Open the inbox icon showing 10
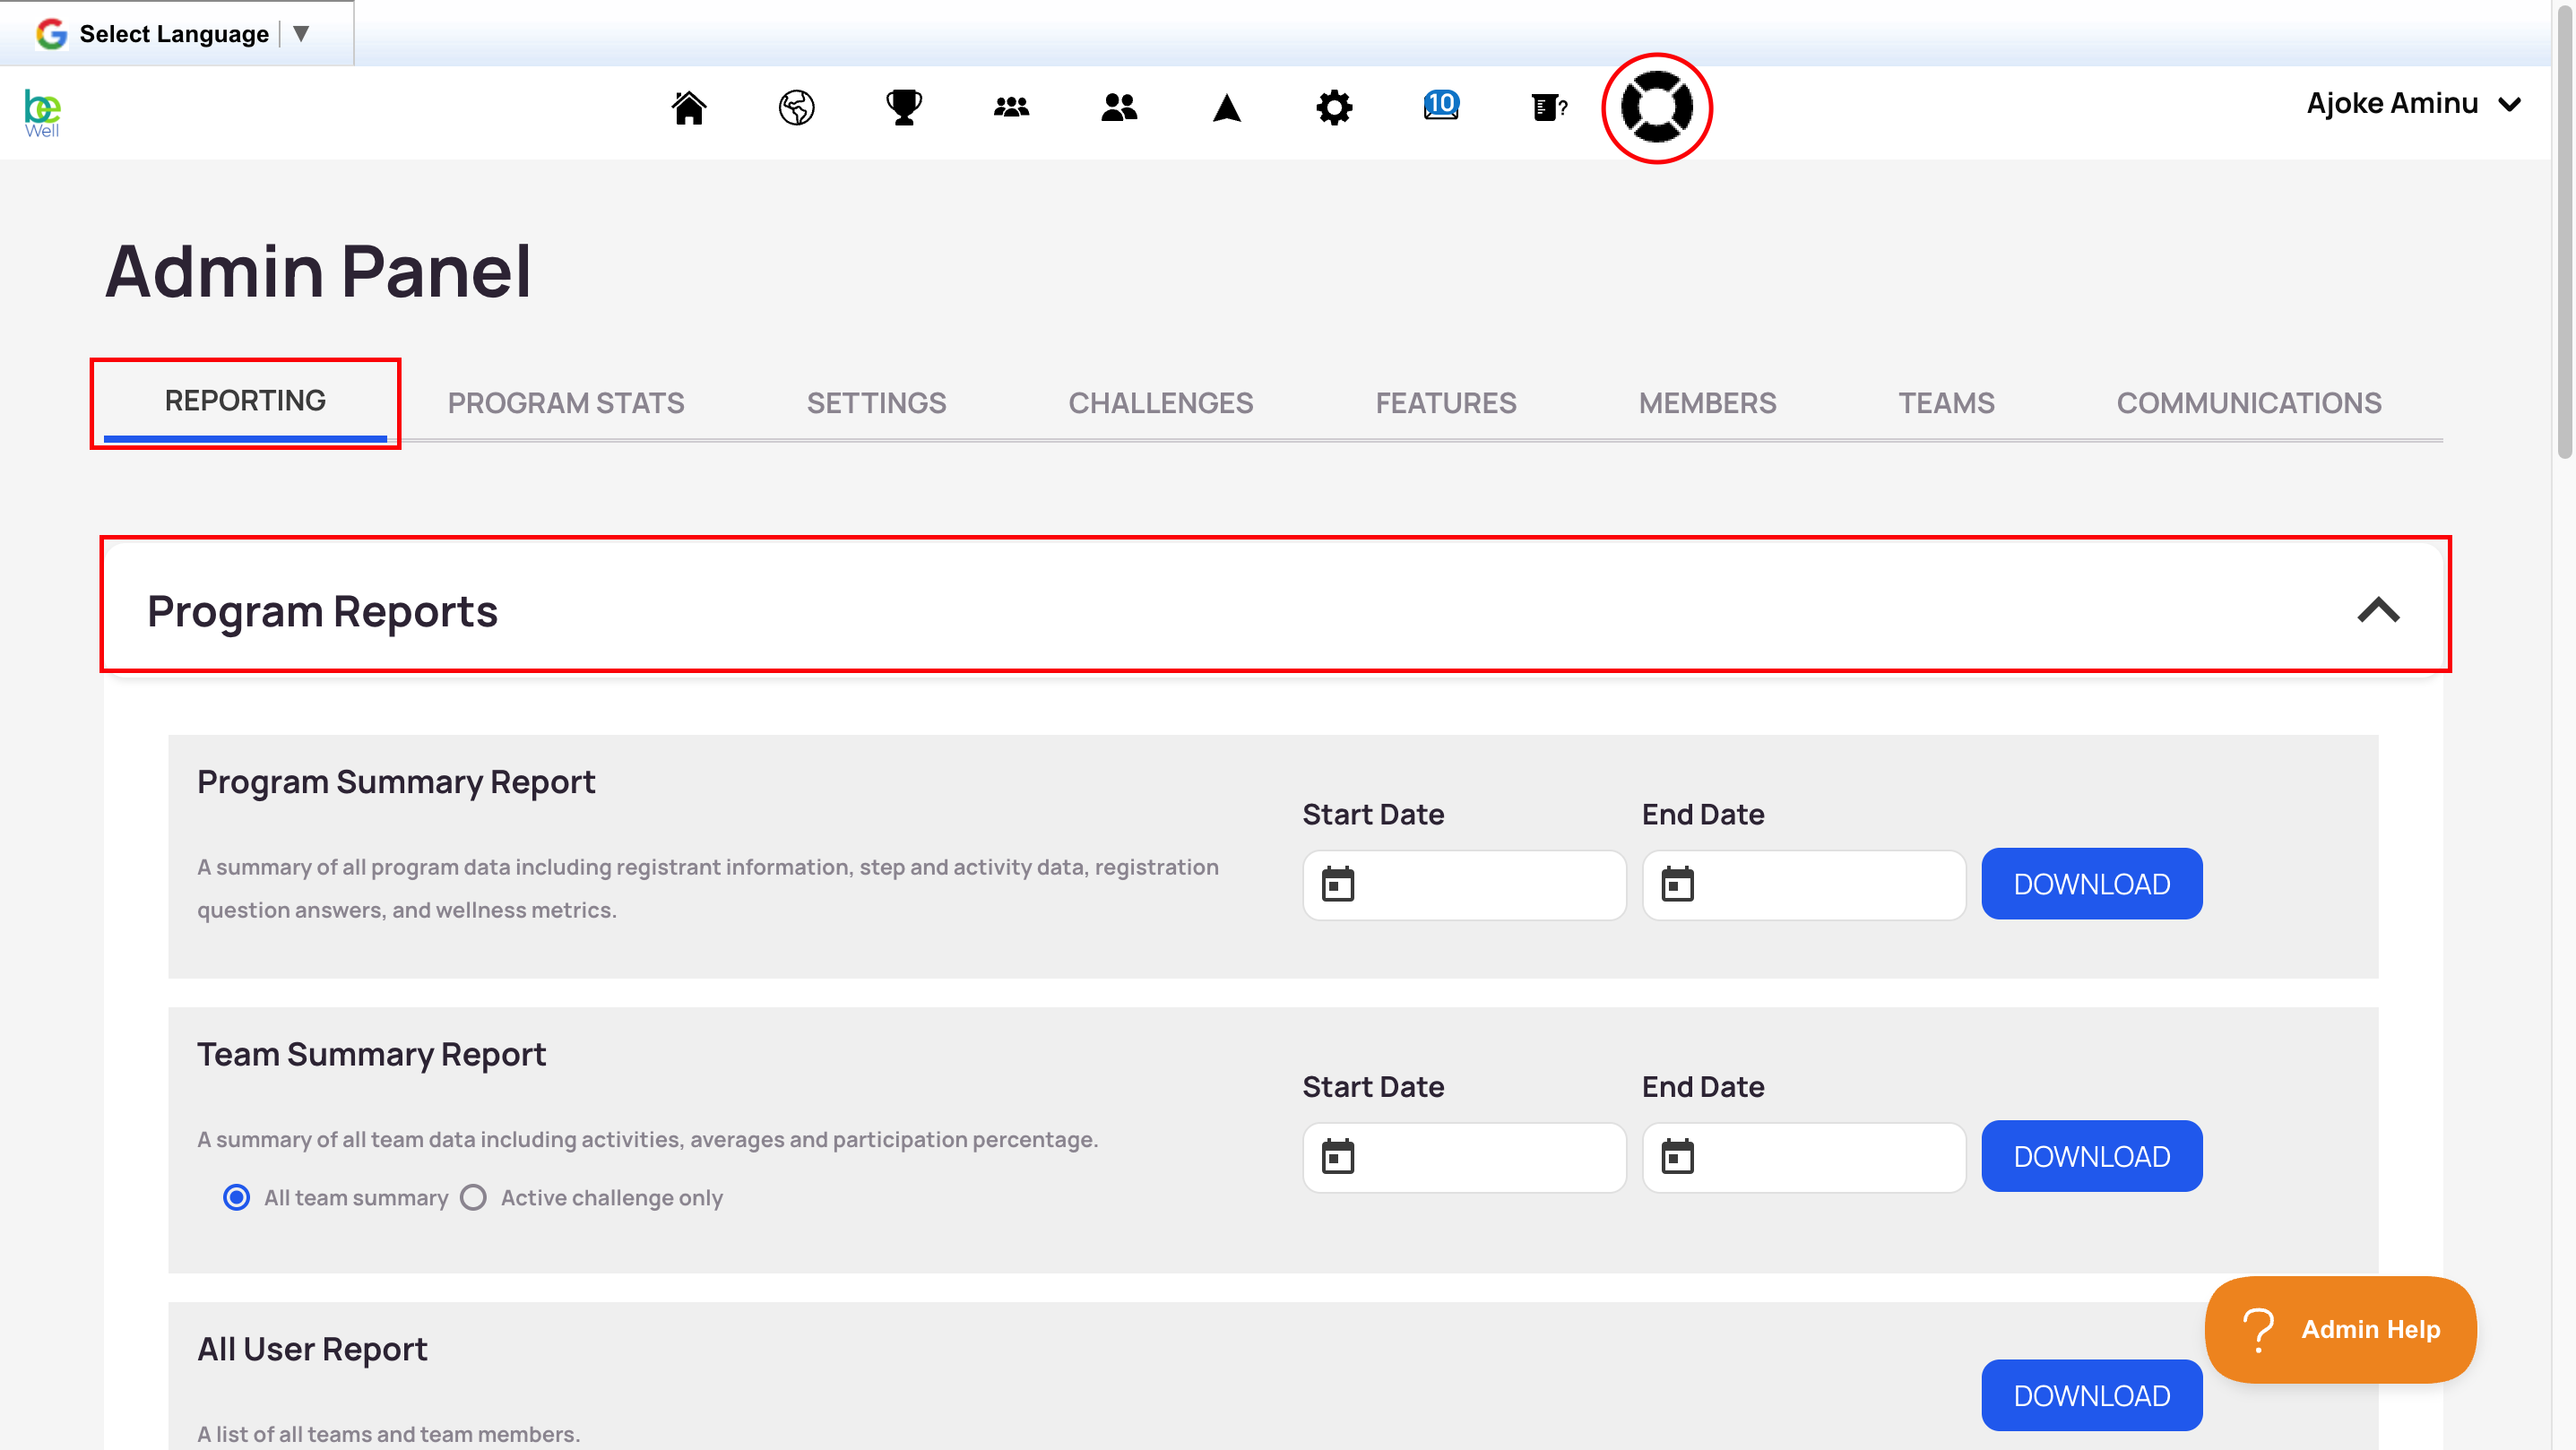This screenshot has height=1450, width=2576. [1441, 105]
